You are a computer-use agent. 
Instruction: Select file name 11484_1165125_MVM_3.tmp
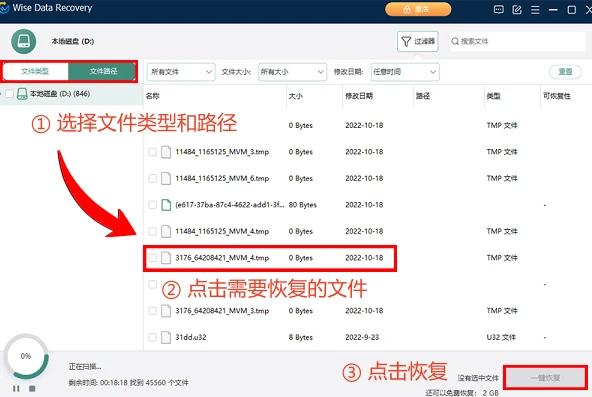pyautogui.click(x=222, y=152)
